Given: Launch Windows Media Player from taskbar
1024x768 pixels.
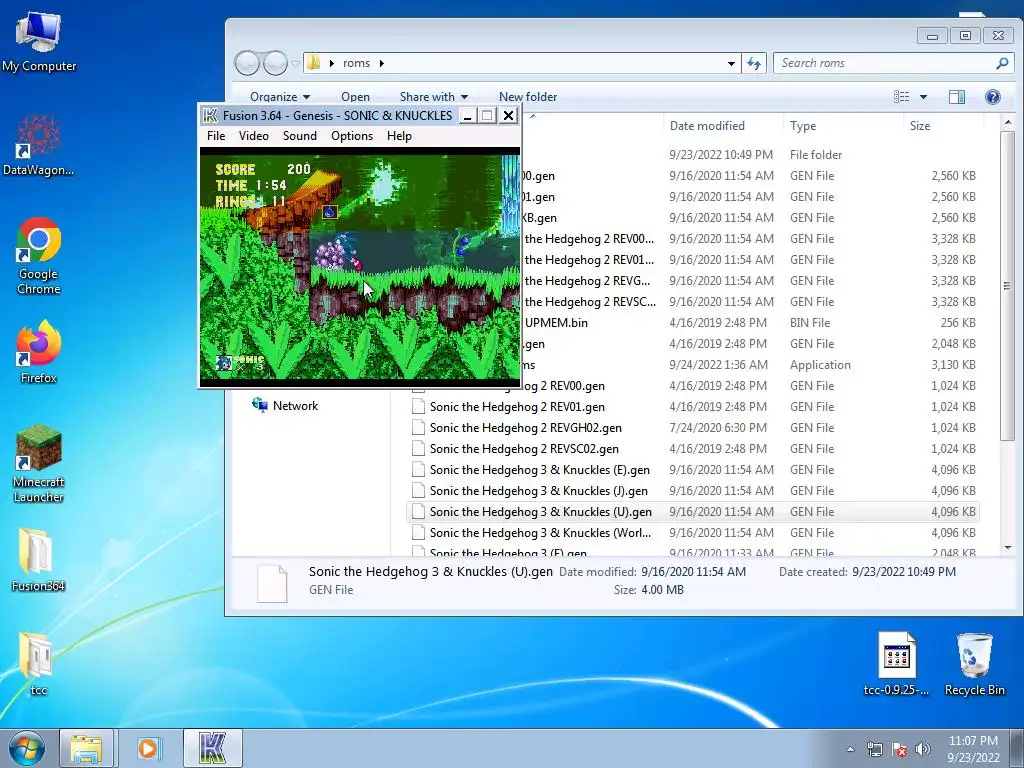Looking at the screenshot, I should click(x=148, y=748).
